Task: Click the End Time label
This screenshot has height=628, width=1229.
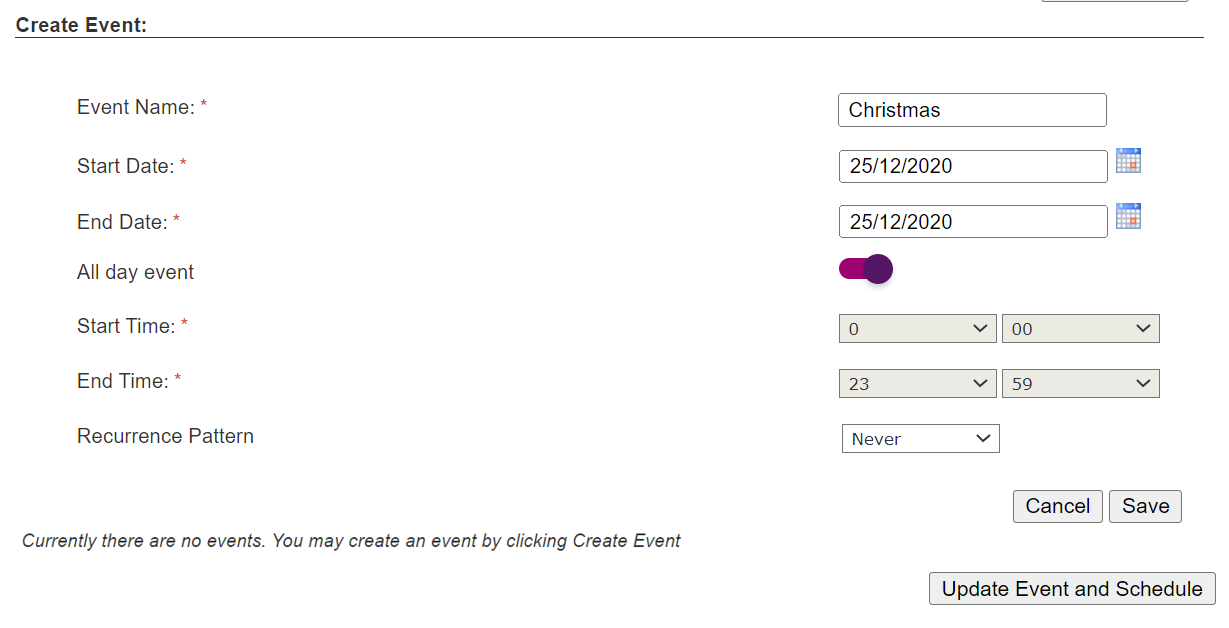Action: pyautogui.click(x=123, y=381)
